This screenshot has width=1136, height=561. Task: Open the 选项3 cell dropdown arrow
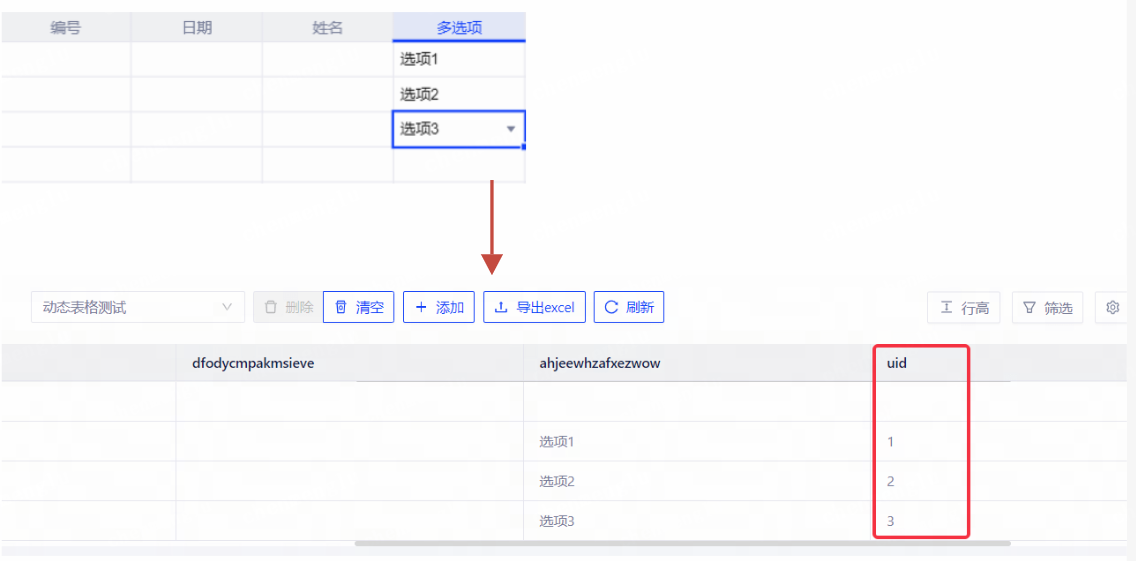(511, 129)
